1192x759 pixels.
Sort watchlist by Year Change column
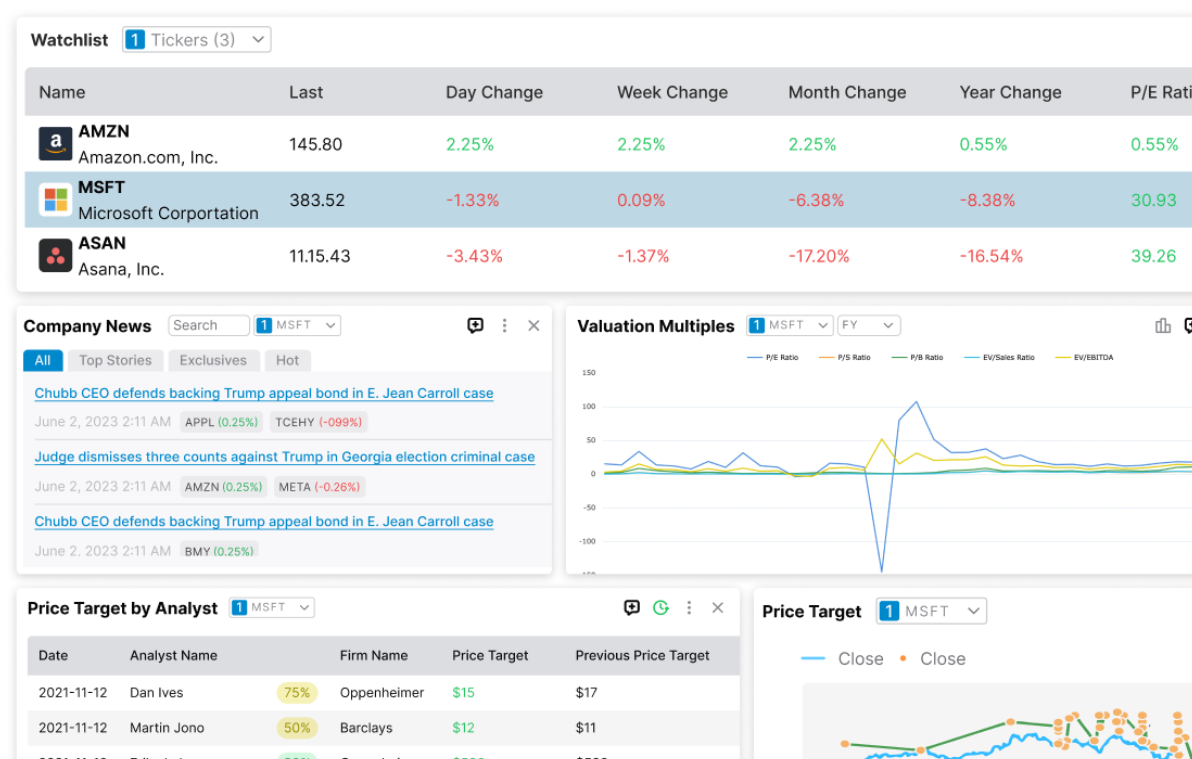coord(1010,92)
